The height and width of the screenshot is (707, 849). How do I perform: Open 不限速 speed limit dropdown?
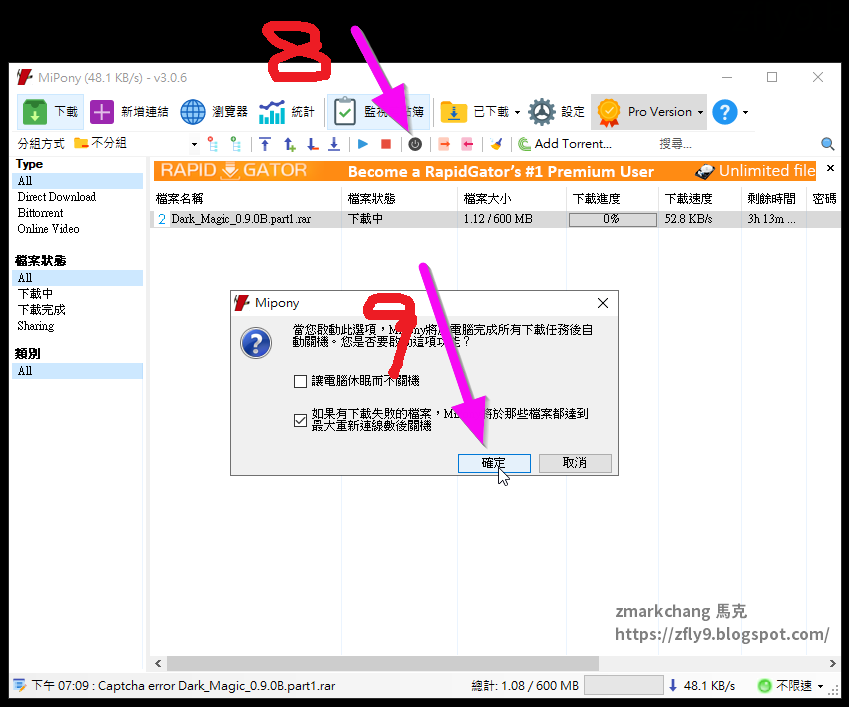coord(792,686)
